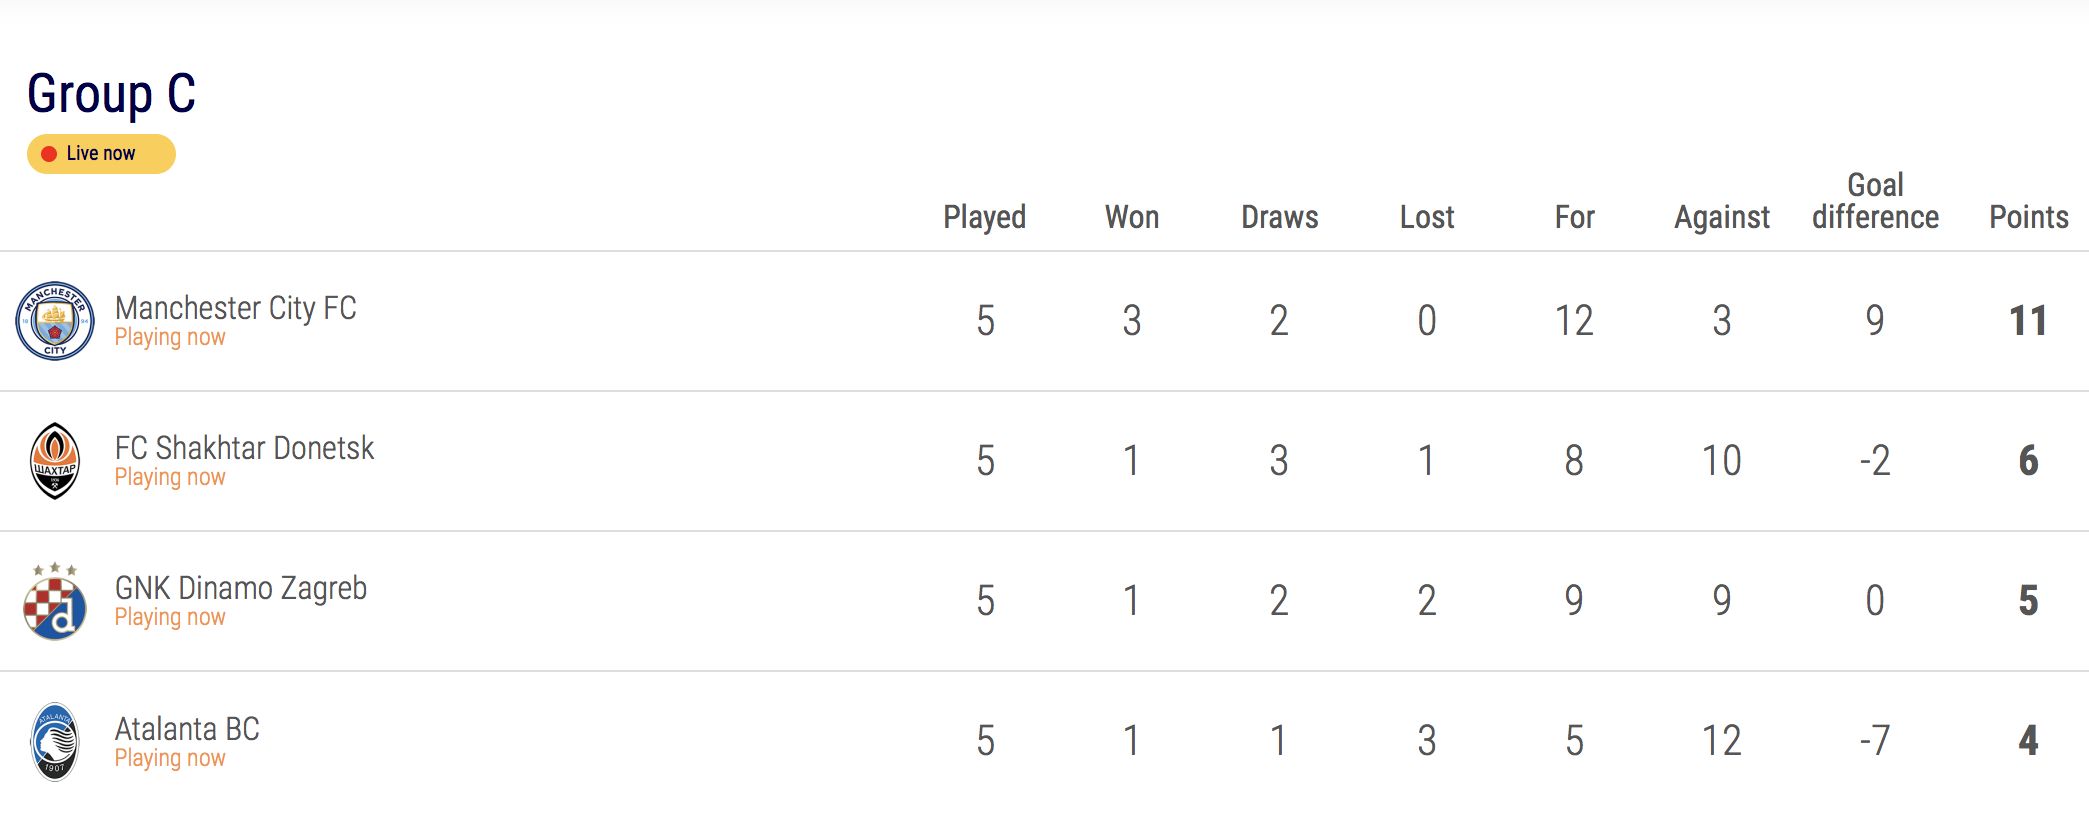This screenshot has width=2089, height=828.
Task: Click the red live indicator dot
Action: click(49, 154)
